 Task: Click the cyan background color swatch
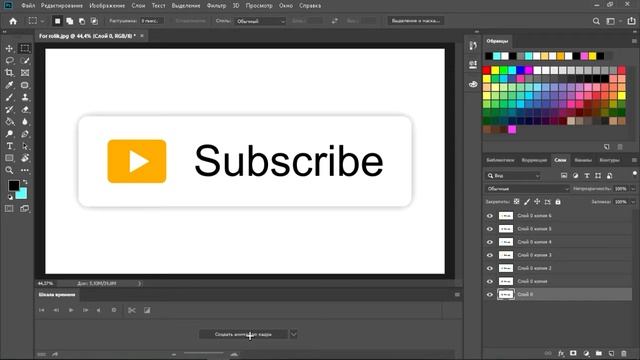coord(23,194)
